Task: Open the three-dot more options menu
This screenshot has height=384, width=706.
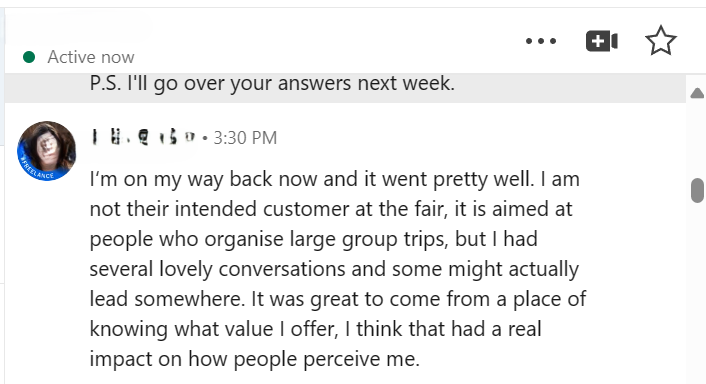Action: click(541, 41)
